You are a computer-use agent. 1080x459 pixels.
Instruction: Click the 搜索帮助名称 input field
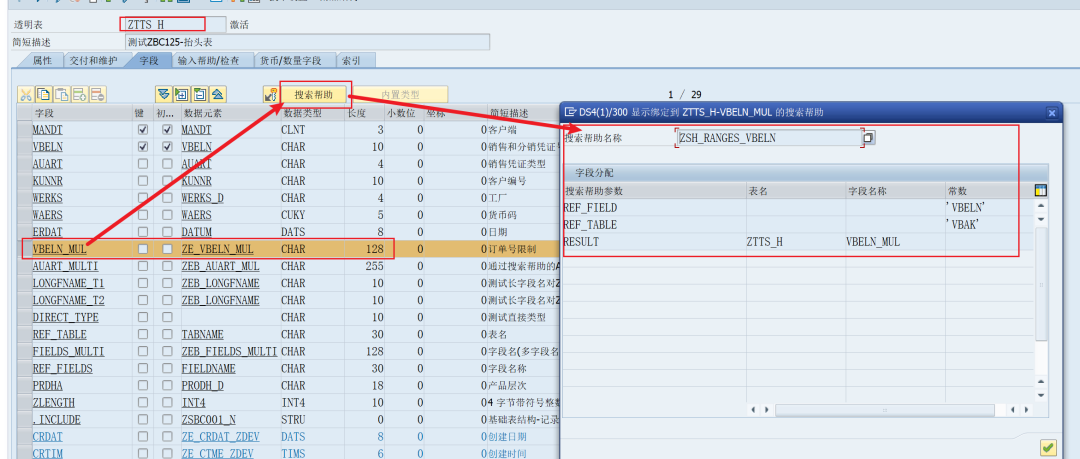[x=768, y=138]
